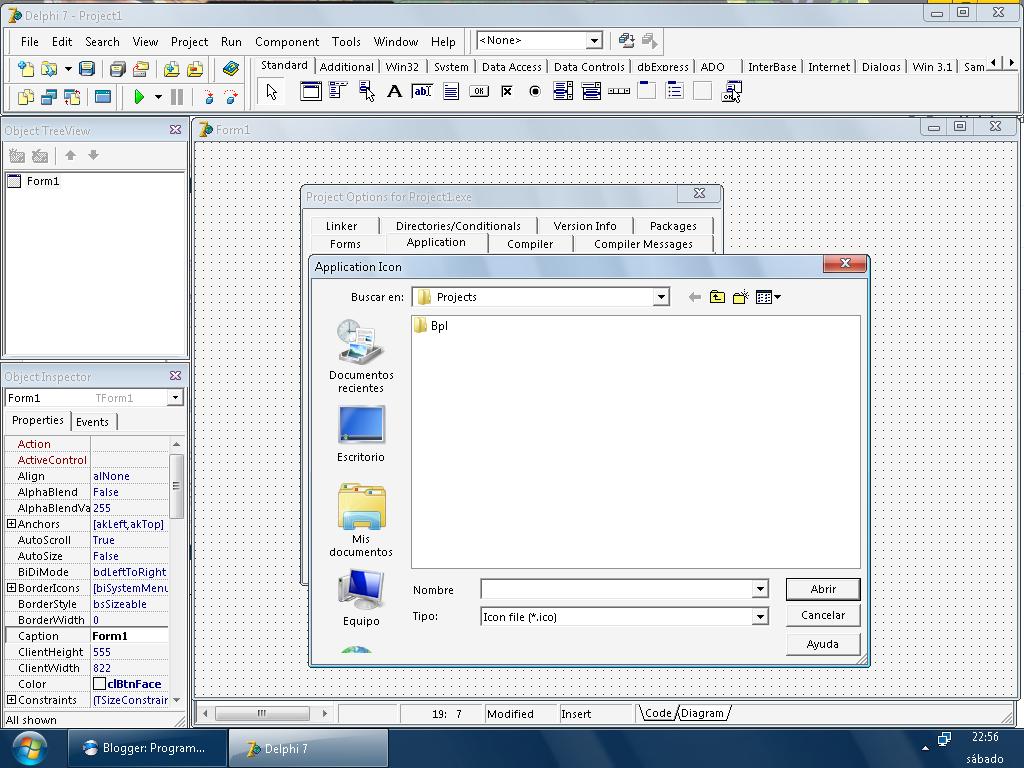Screen dimensions: 1024x768
Task: Click the Open file toolbar icon
Action: click(49, 69)
